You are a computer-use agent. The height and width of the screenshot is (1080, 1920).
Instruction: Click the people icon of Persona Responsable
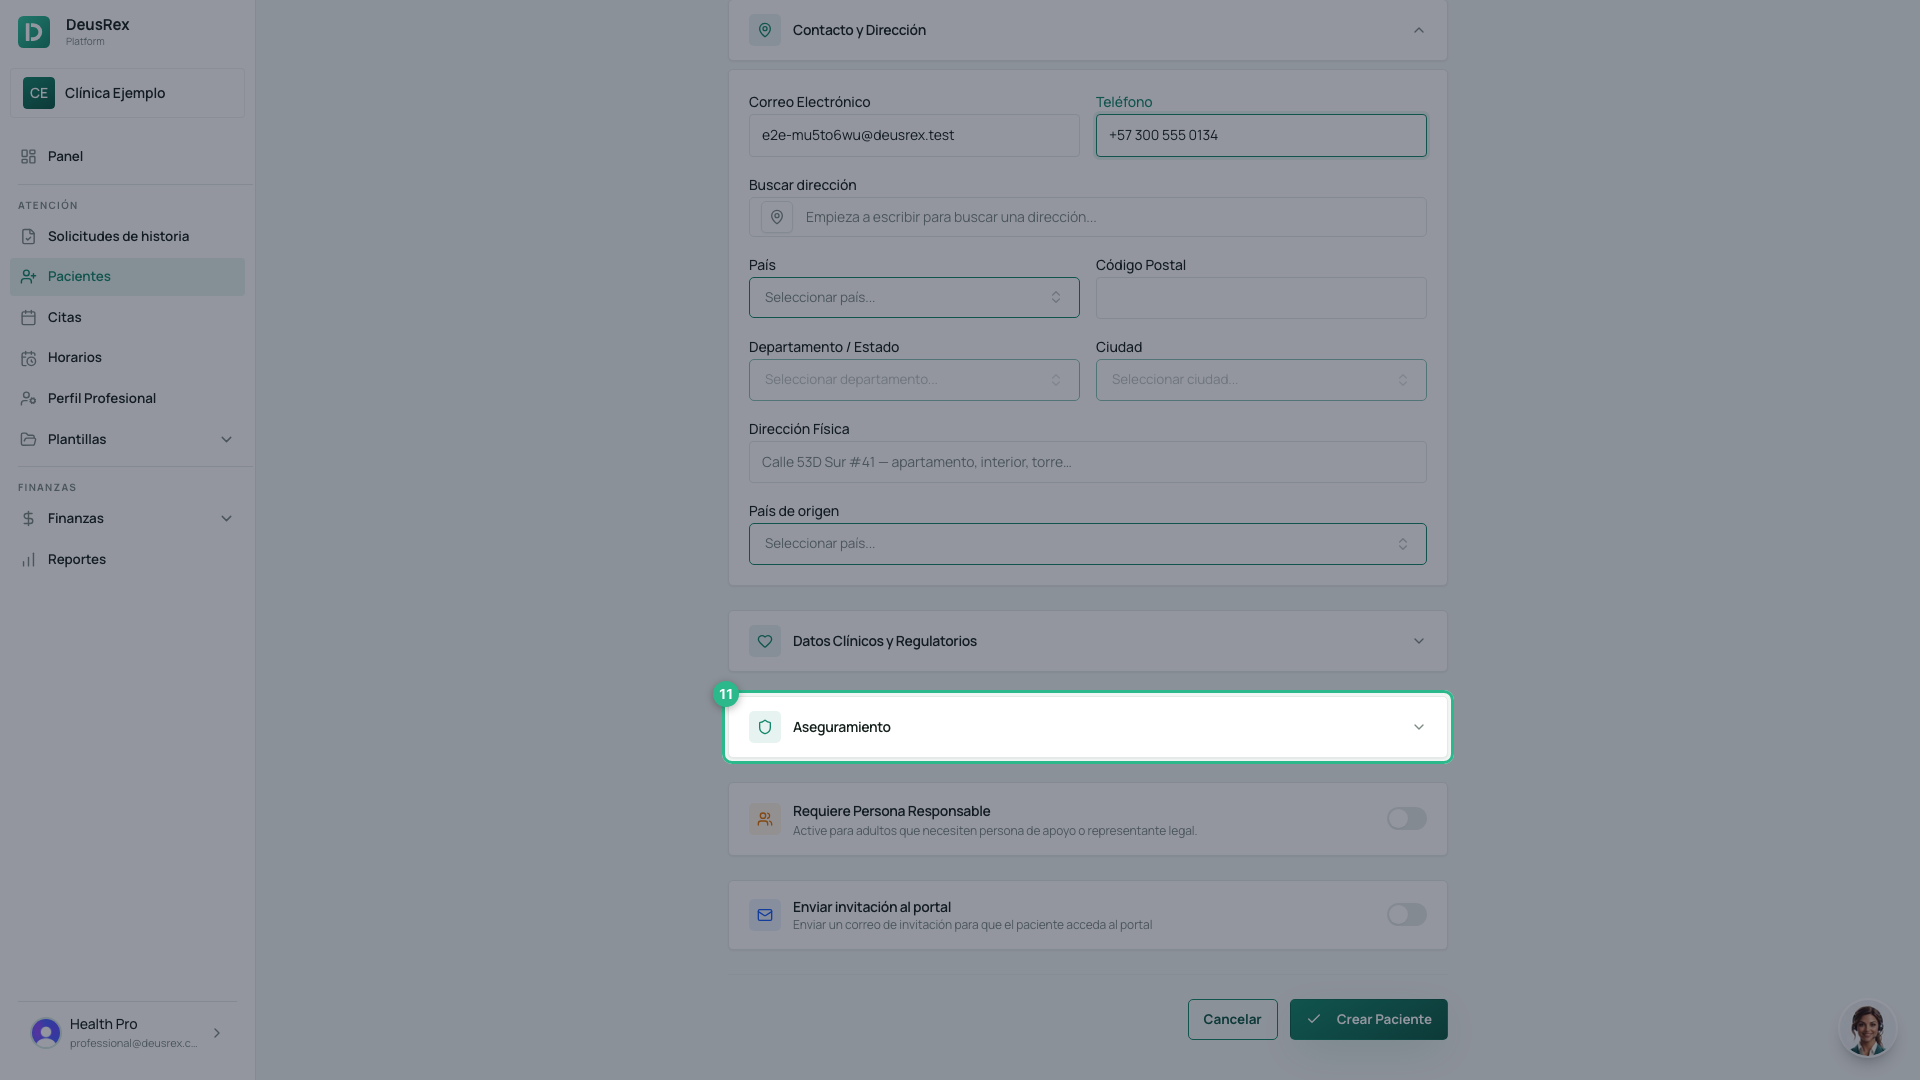(x=765, y=819)
